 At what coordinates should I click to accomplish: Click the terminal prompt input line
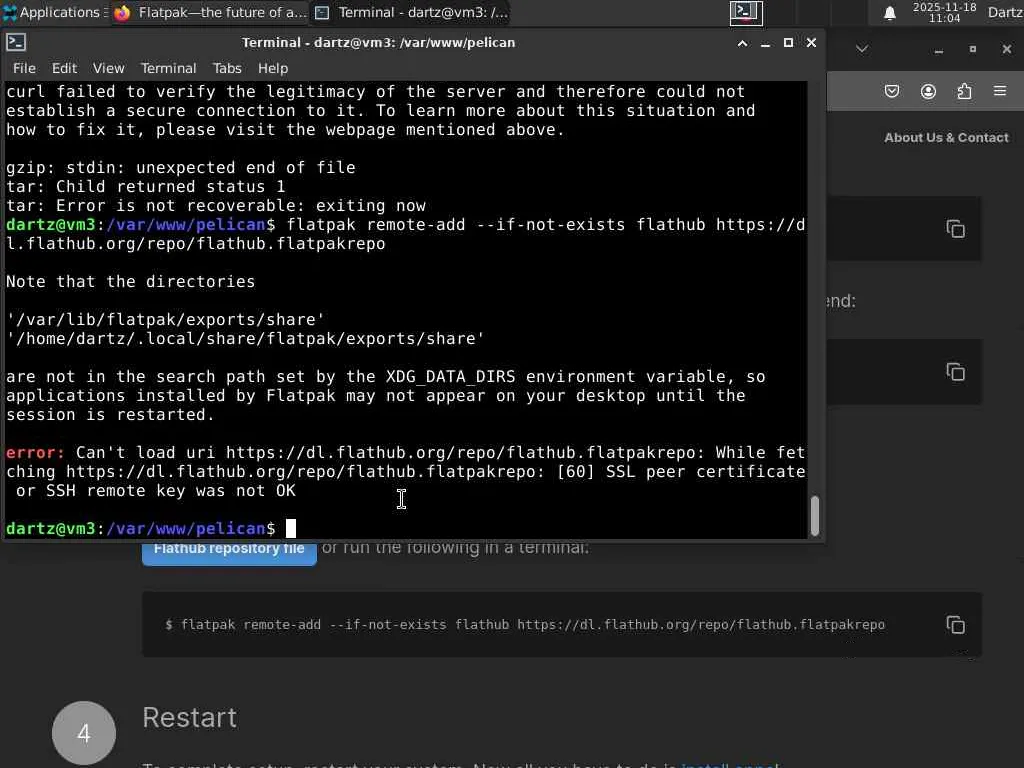tap(405, 528)
